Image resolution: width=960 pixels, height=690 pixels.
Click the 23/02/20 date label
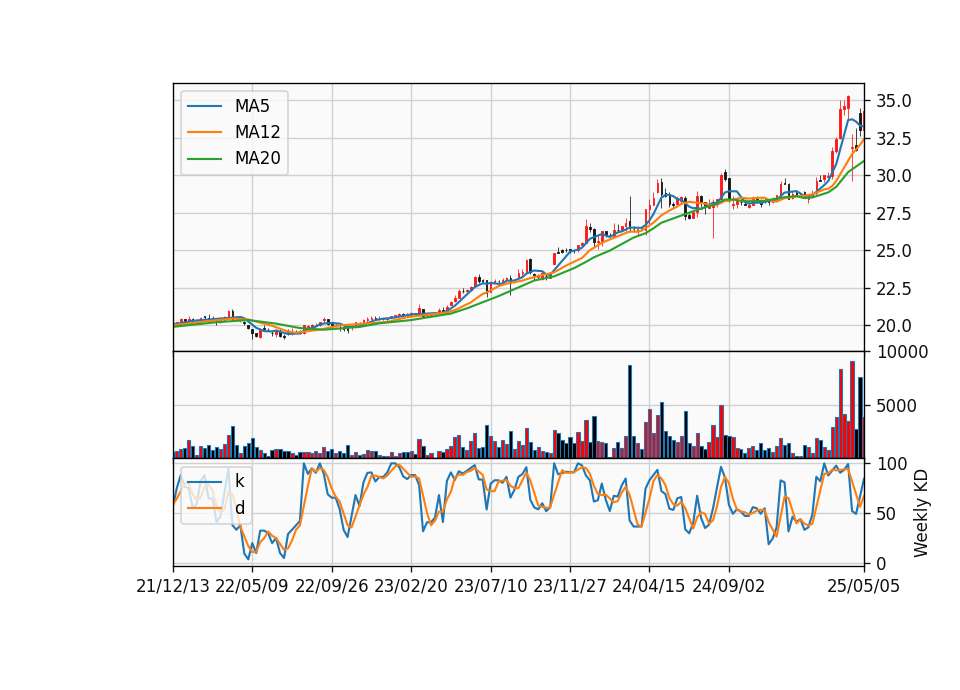(x=411, y=587)
